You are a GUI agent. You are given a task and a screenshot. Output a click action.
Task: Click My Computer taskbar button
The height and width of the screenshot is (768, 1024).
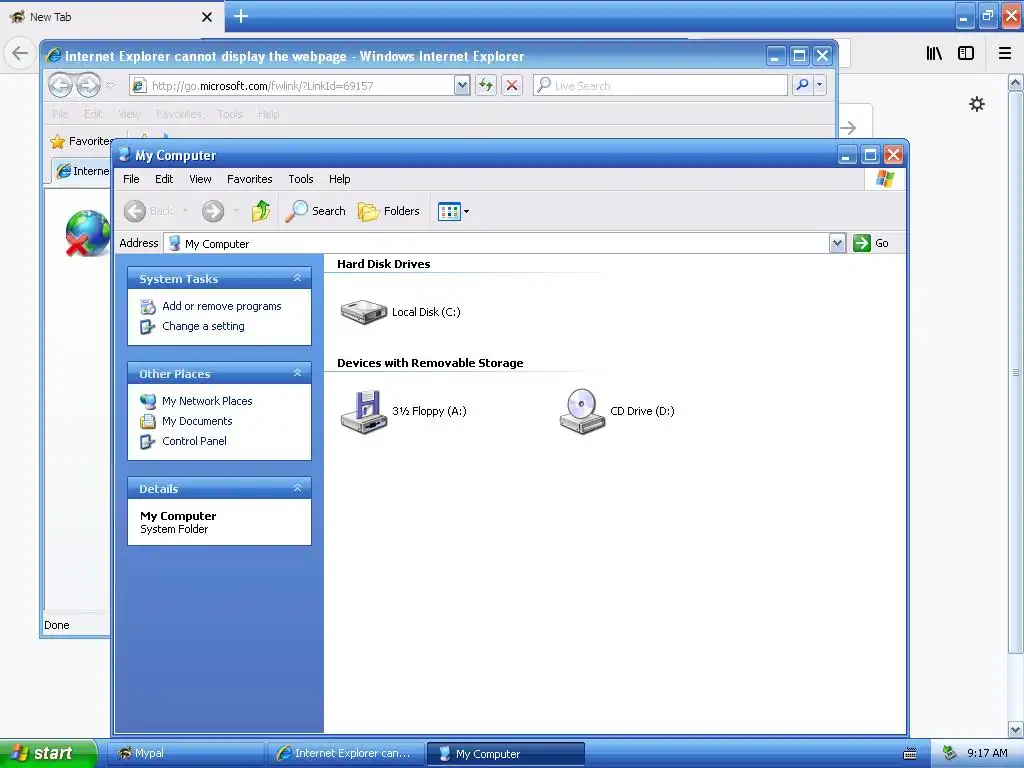click(505, 754)
